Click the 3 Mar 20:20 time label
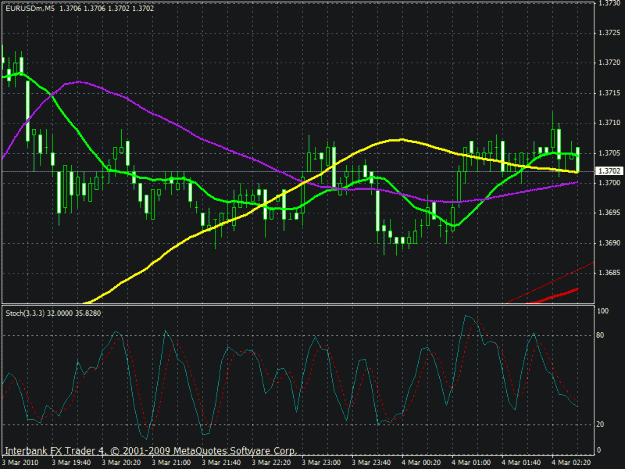Image resolution: width=625 pixels, height=469 pixels. [x=121, y=463]
